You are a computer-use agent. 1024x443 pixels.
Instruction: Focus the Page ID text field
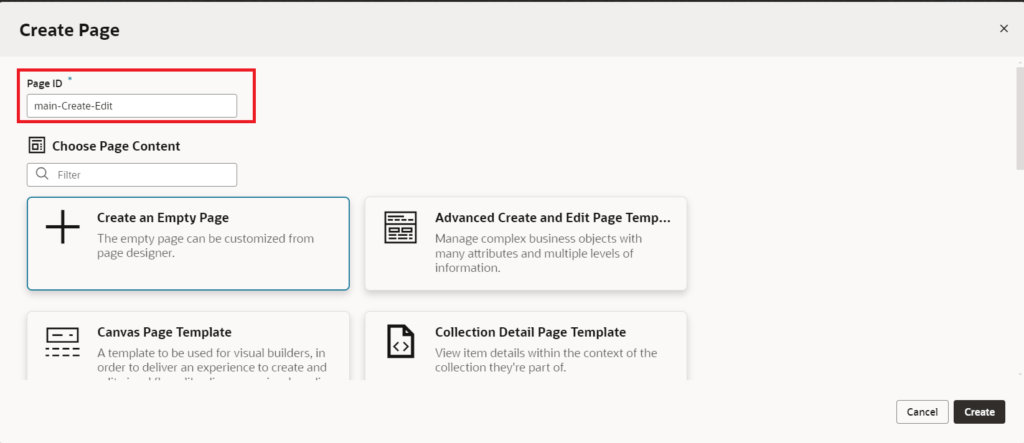[x=132, y=106]
